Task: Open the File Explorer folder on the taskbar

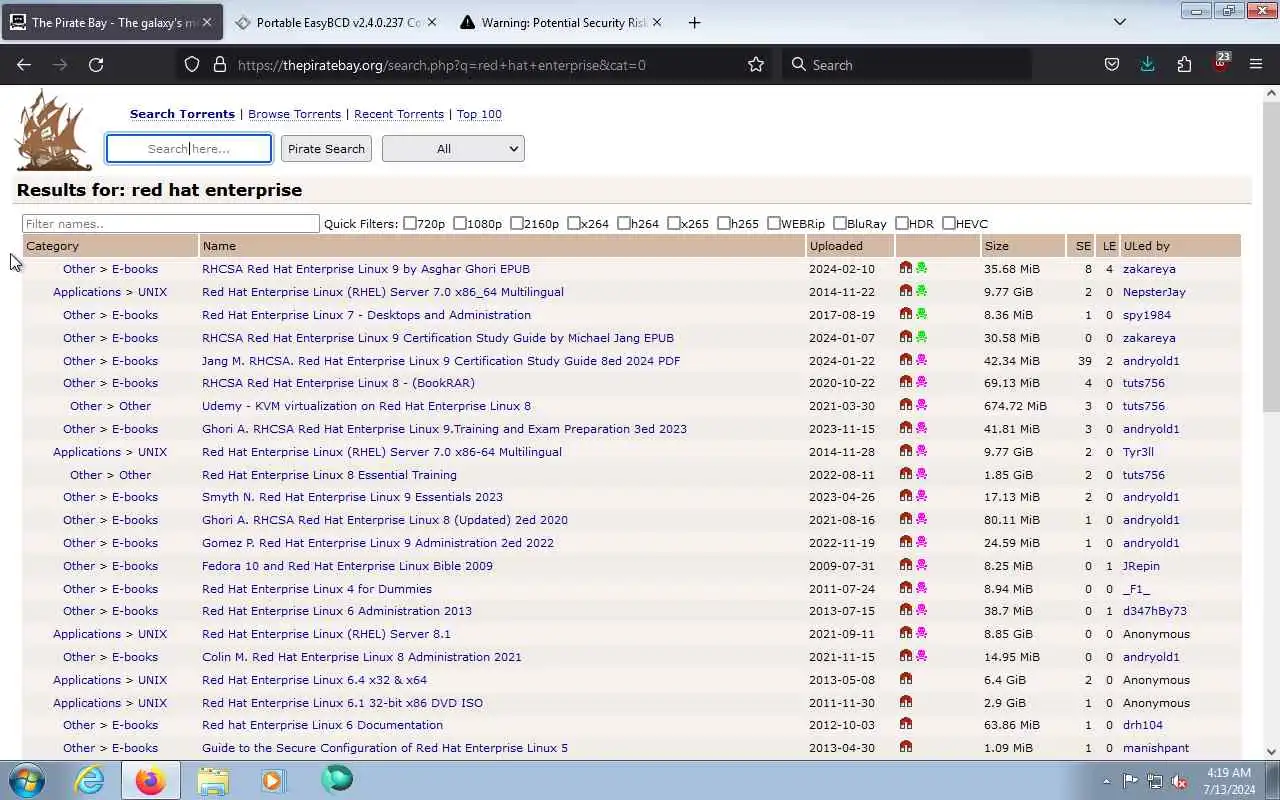Action: [x=213, y=780]
